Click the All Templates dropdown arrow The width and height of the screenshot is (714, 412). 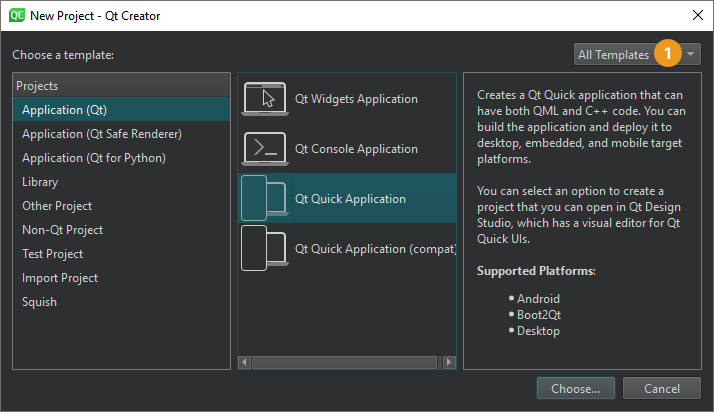(x=691, y=54)
